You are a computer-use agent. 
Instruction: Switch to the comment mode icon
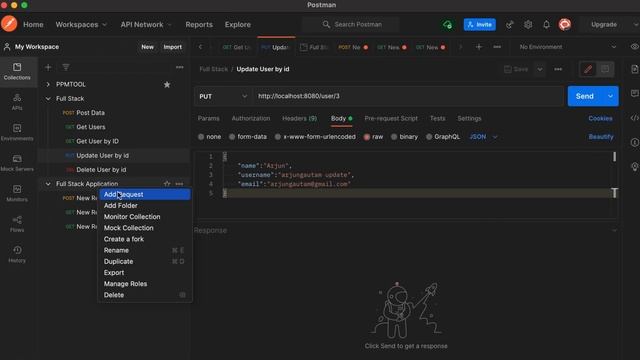pos(605,69)
